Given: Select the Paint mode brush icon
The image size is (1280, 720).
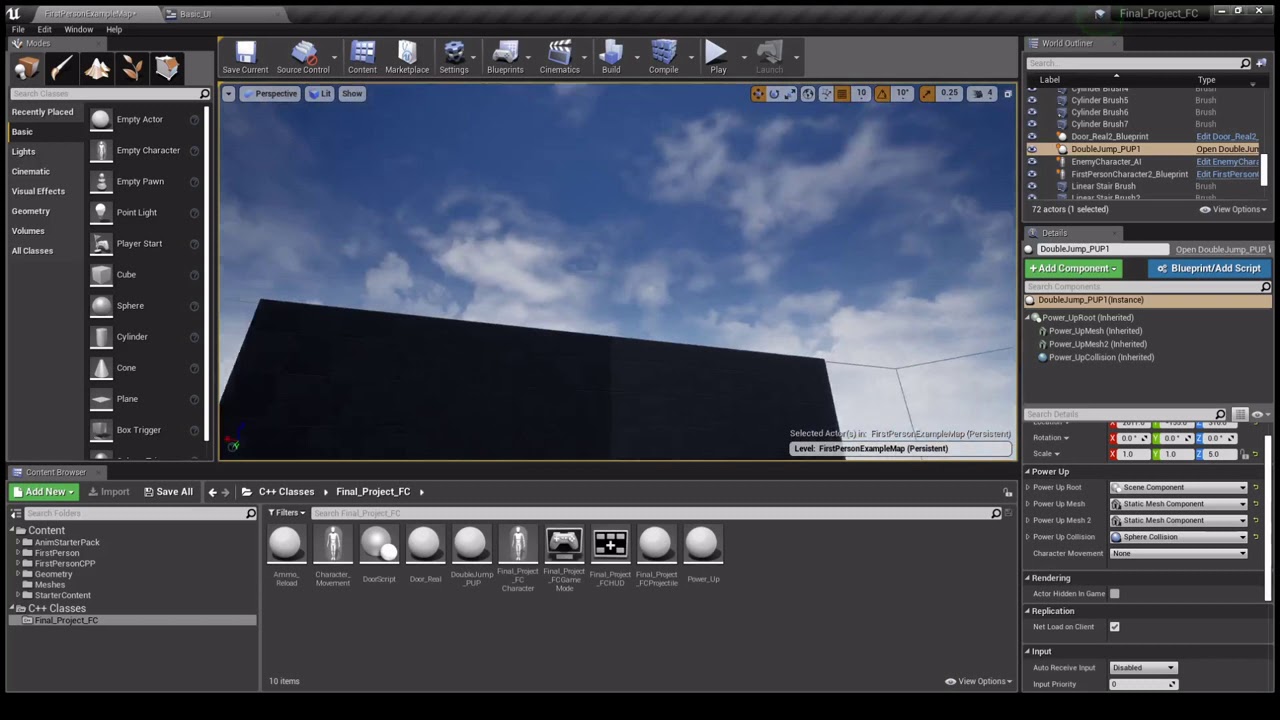Looking at the screenshot, I should point(62,68).
